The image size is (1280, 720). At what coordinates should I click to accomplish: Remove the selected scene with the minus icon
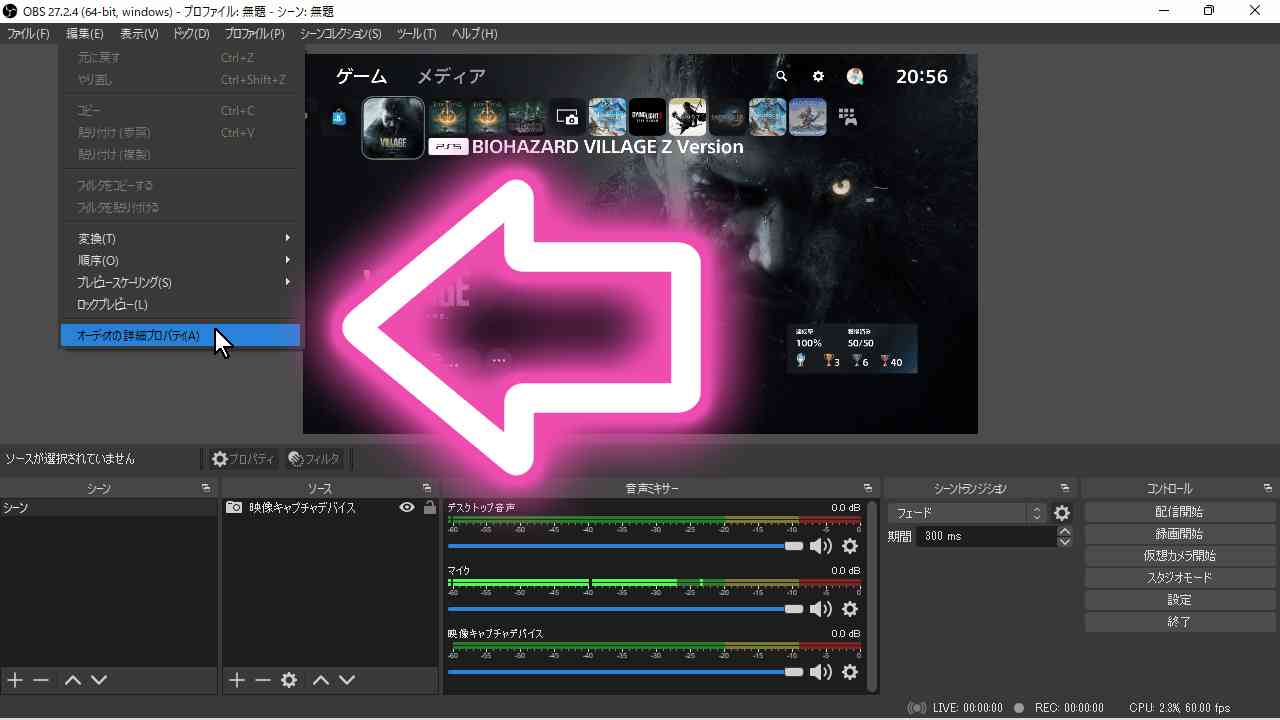tap(41, 680)
